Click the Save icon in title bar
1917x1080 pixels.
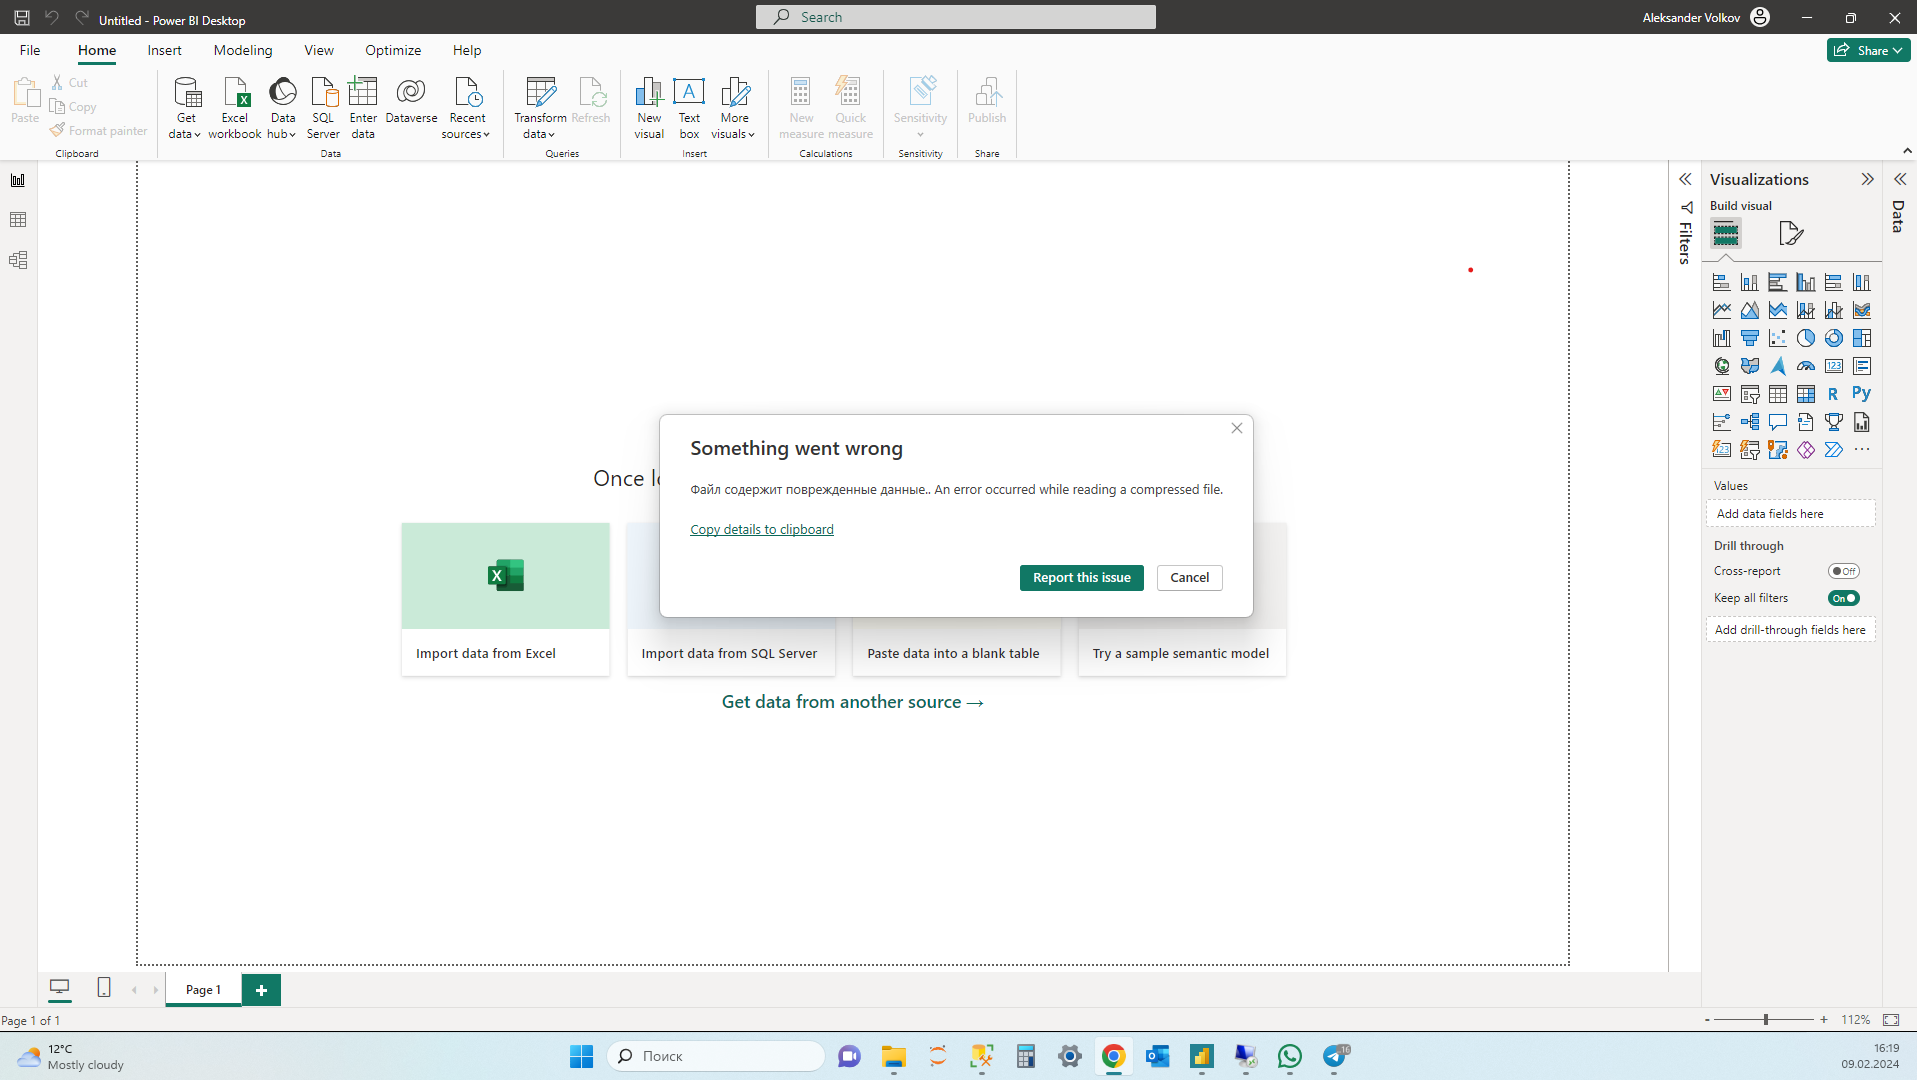coord(21,18)
